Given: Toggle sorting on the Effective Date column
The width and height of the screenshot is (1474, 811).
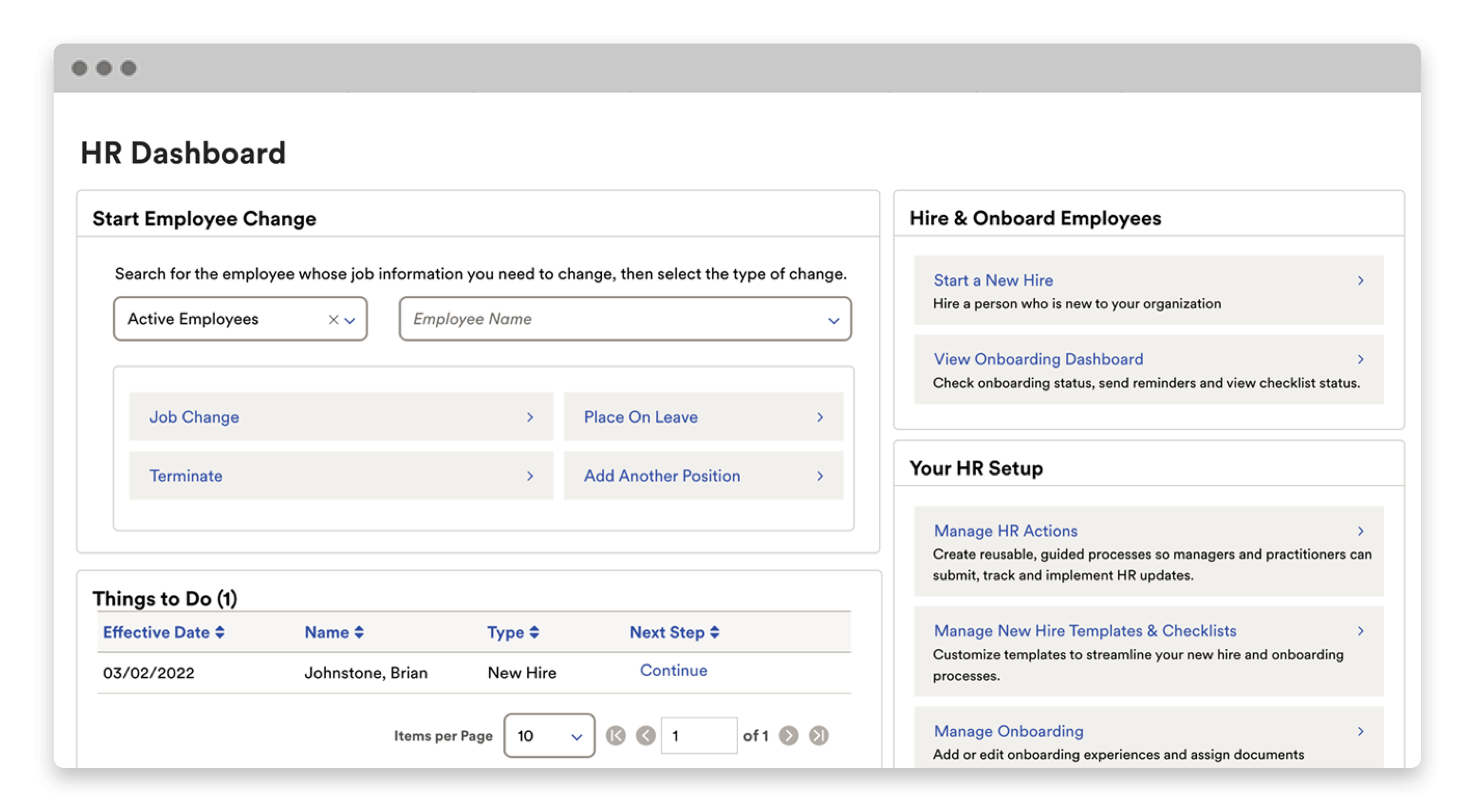Looking at the screenshot, I should tap(164, 632).
